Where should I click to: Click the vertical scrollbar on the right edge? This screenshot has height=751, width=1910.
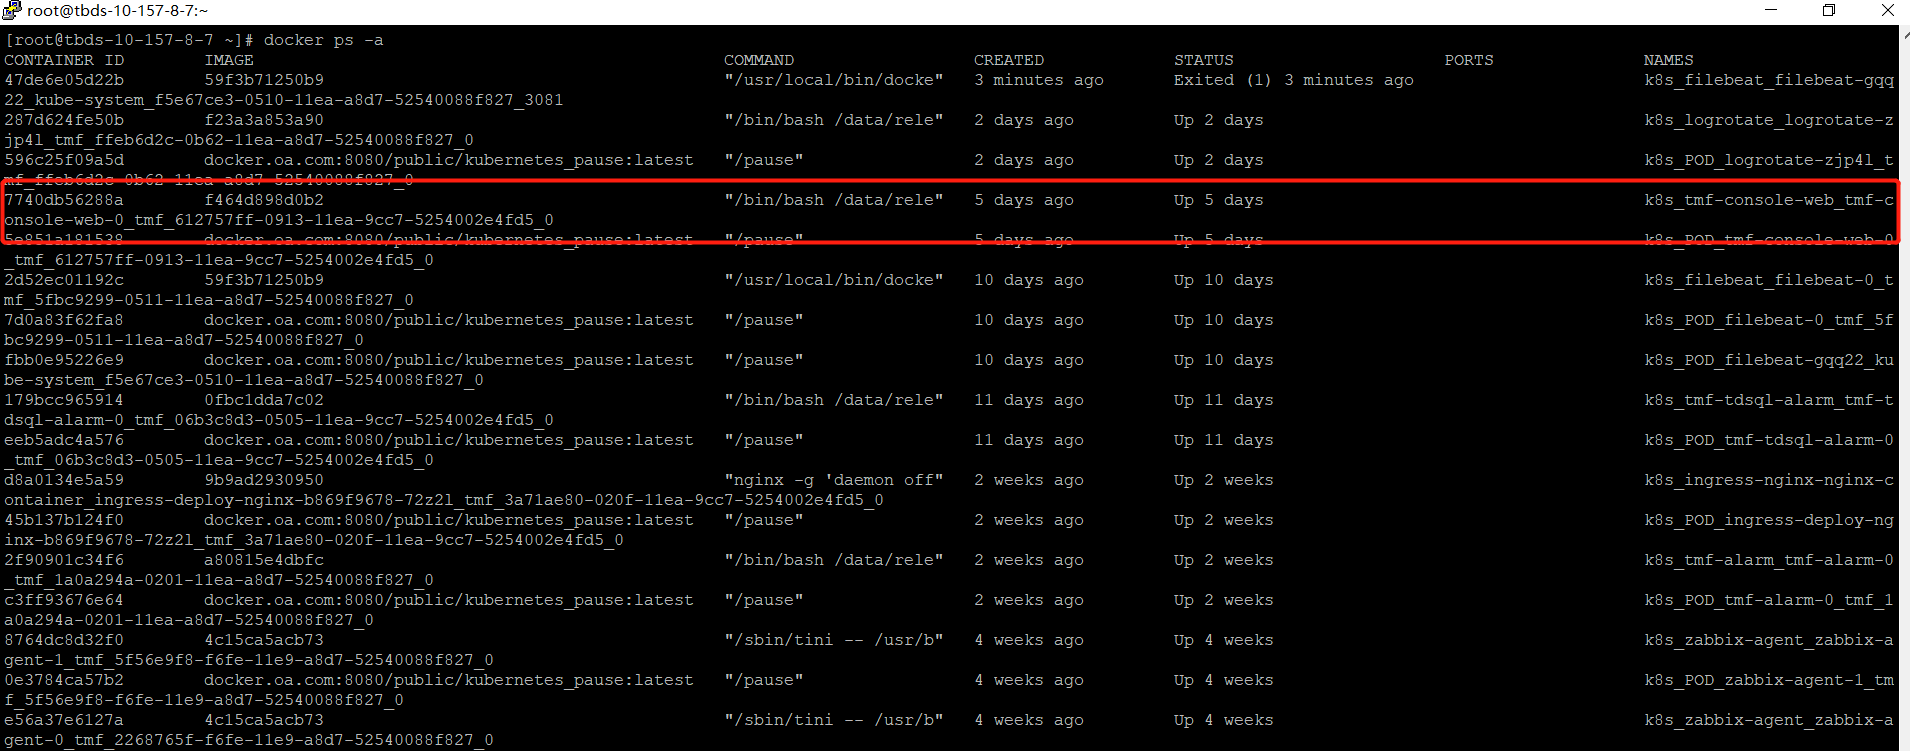click(1904, 388)
